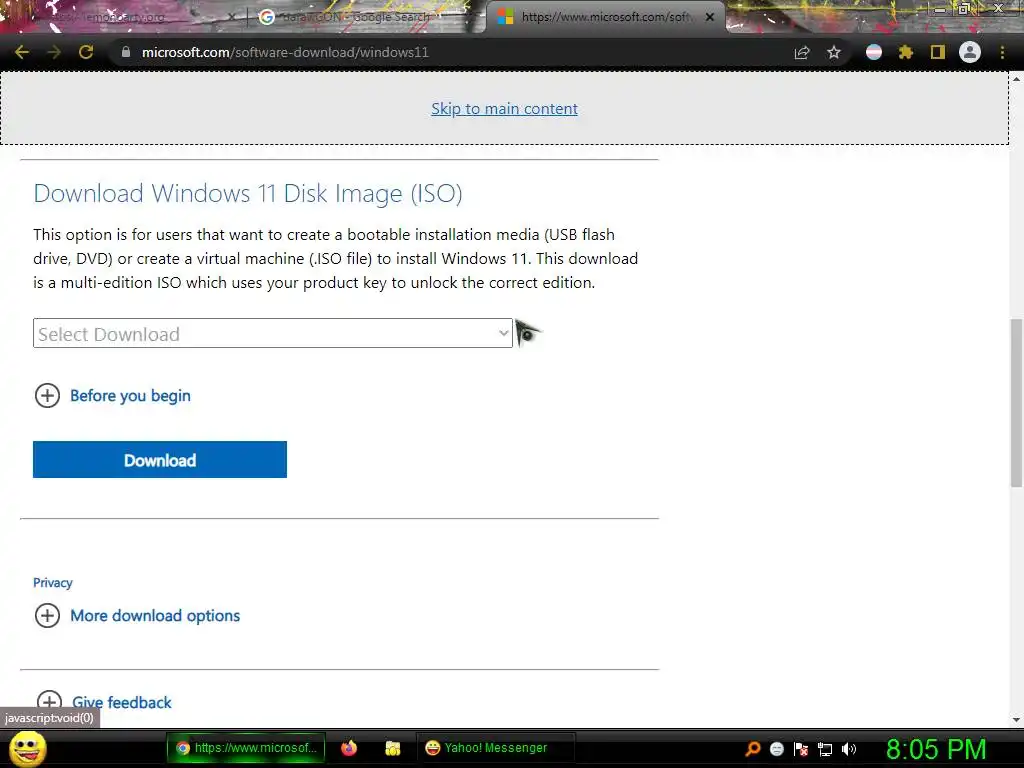Open the volume speaker tray icon
Image resolution: width=1024 pixels, height=768 pixels.
coord(849,749)
